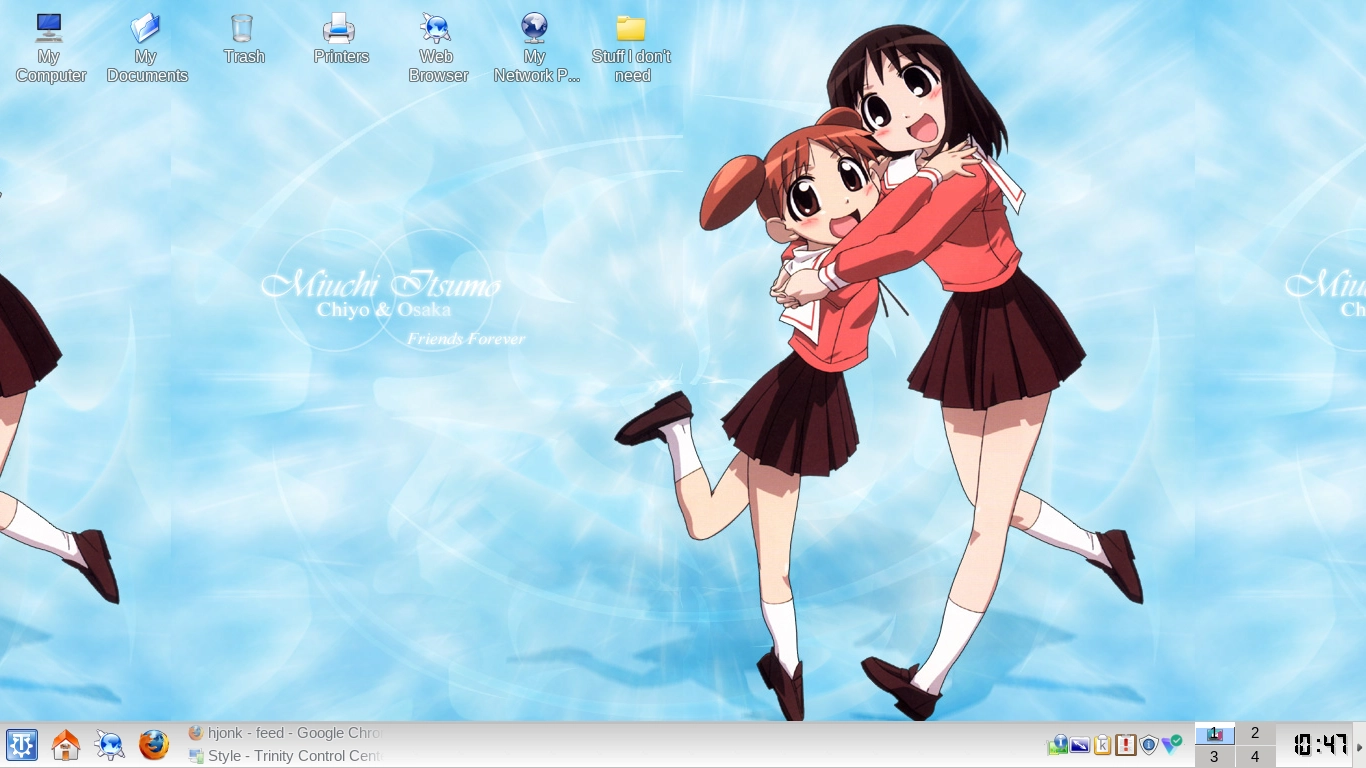The width and height of the screenshot is (1366, 768).
Task: Open the Trinity start menu button
Action: 21,745
